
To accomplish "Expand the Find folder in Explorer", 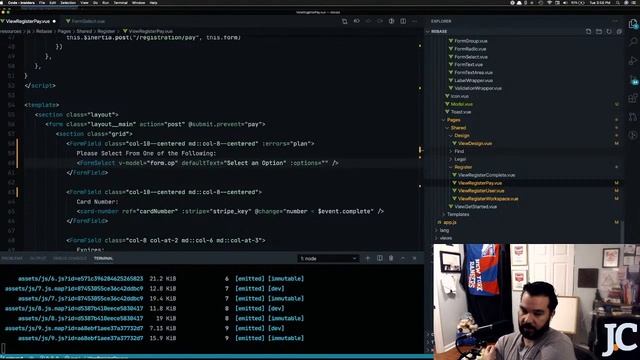I will click(459, 151).
